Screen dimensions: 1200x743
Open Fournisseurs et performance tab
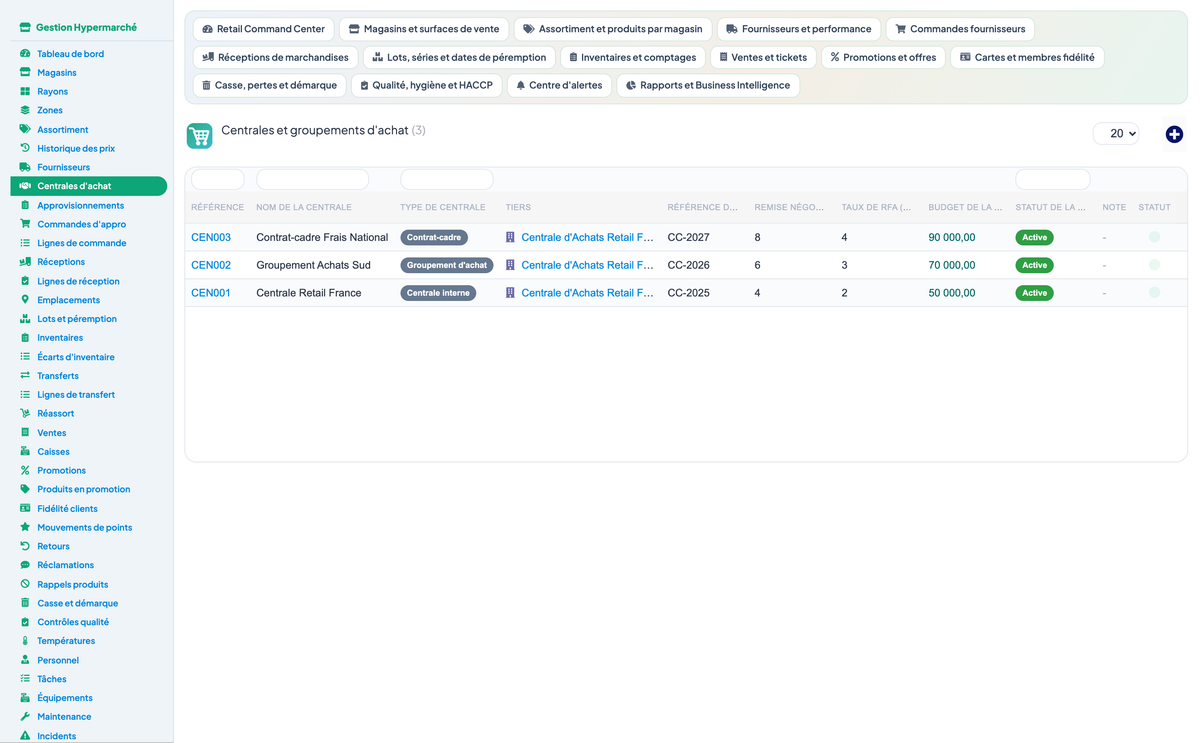(799, 29)
